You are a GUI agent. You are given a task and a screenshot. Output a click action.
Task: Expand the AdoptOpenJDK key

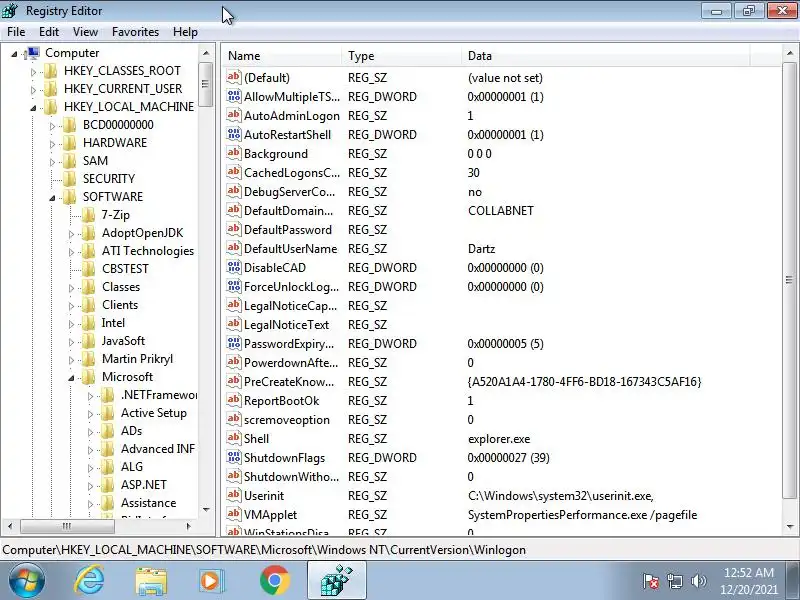[71, 234]
